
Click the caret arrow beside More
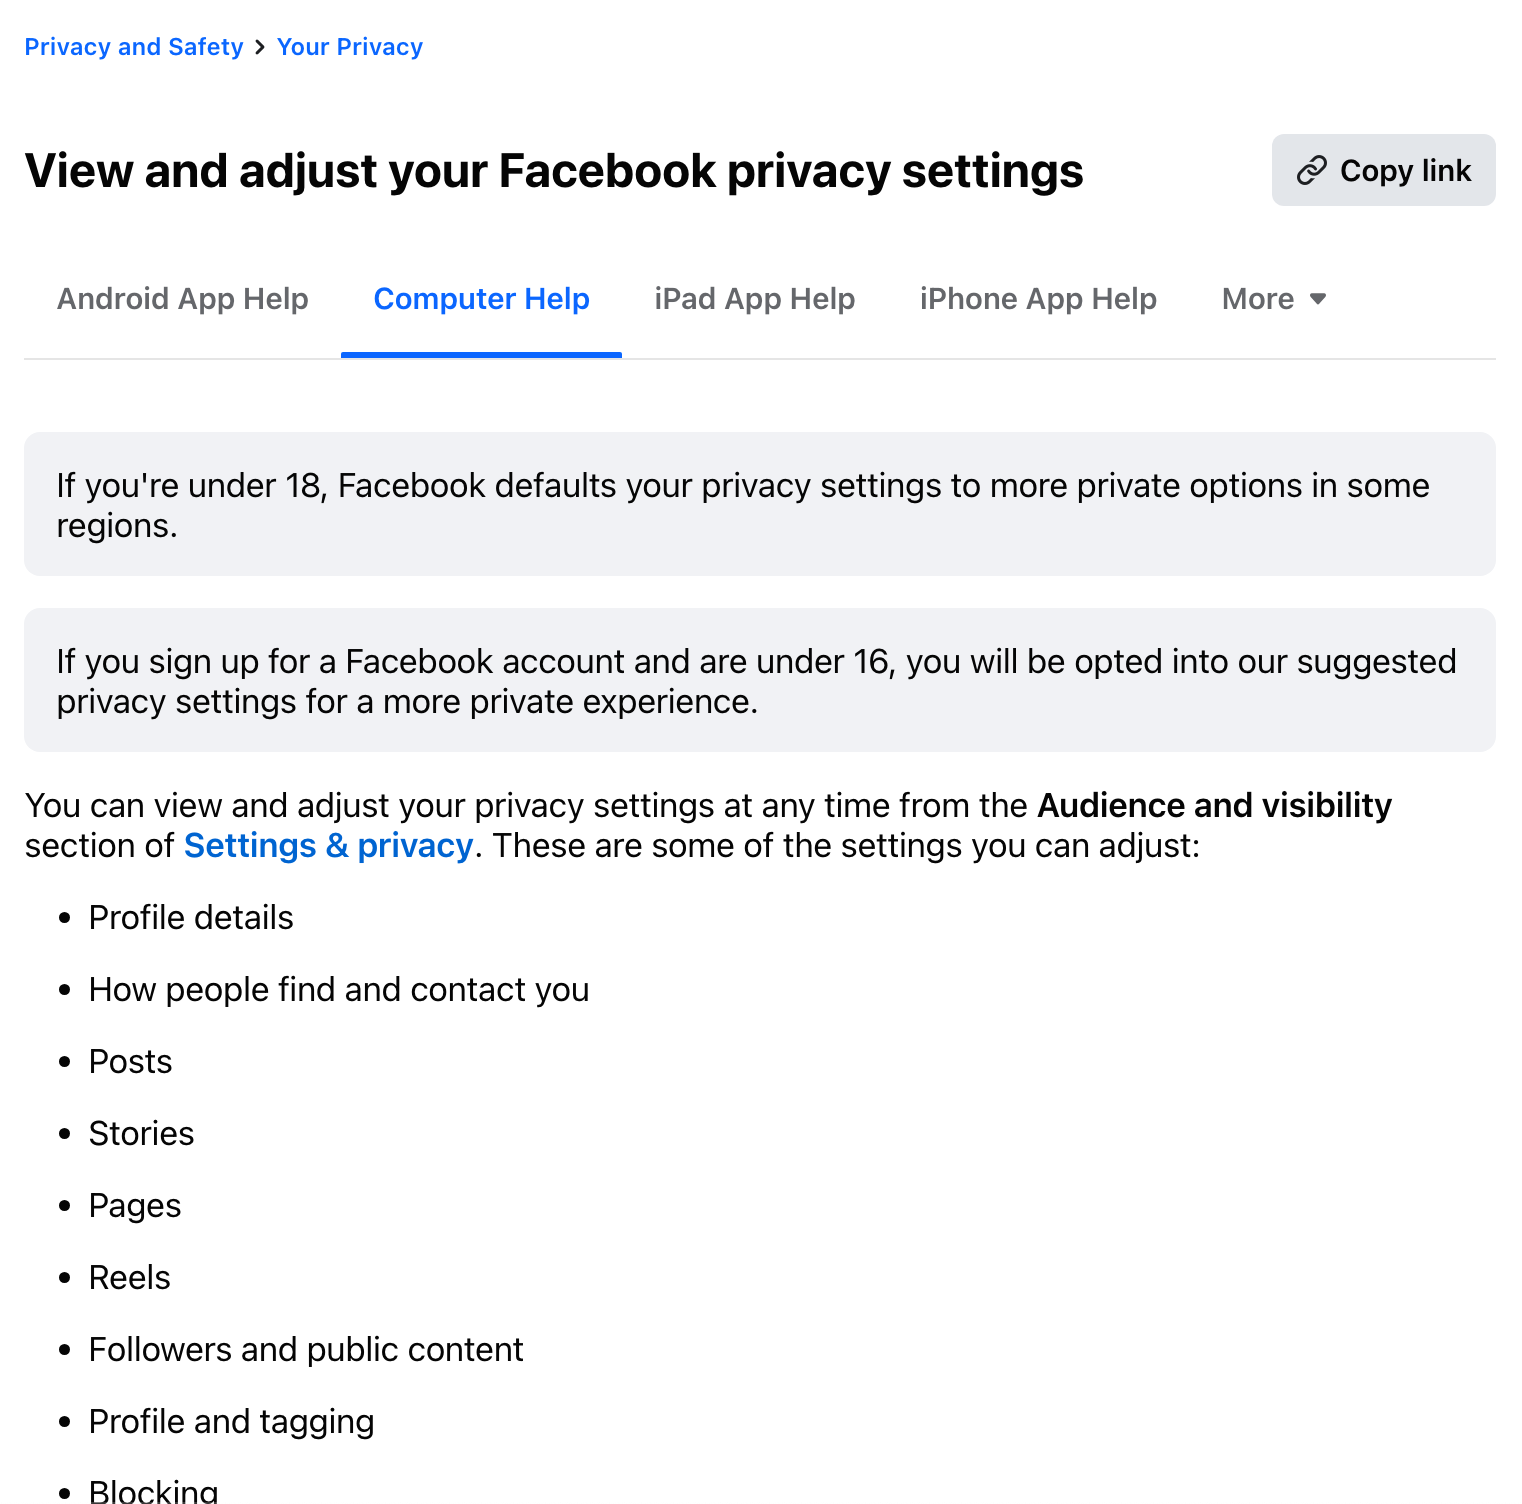tap(1318, 299)
